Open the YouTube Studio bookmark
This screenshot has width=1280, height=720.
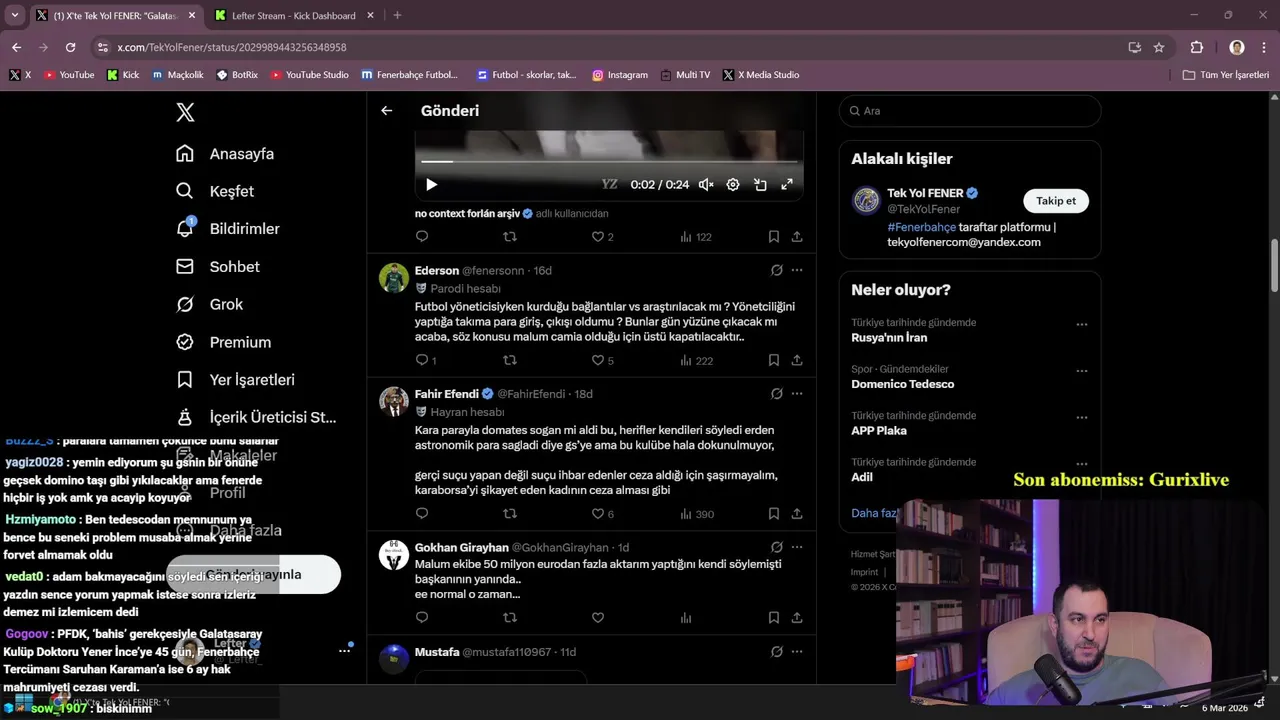point(310,75)
